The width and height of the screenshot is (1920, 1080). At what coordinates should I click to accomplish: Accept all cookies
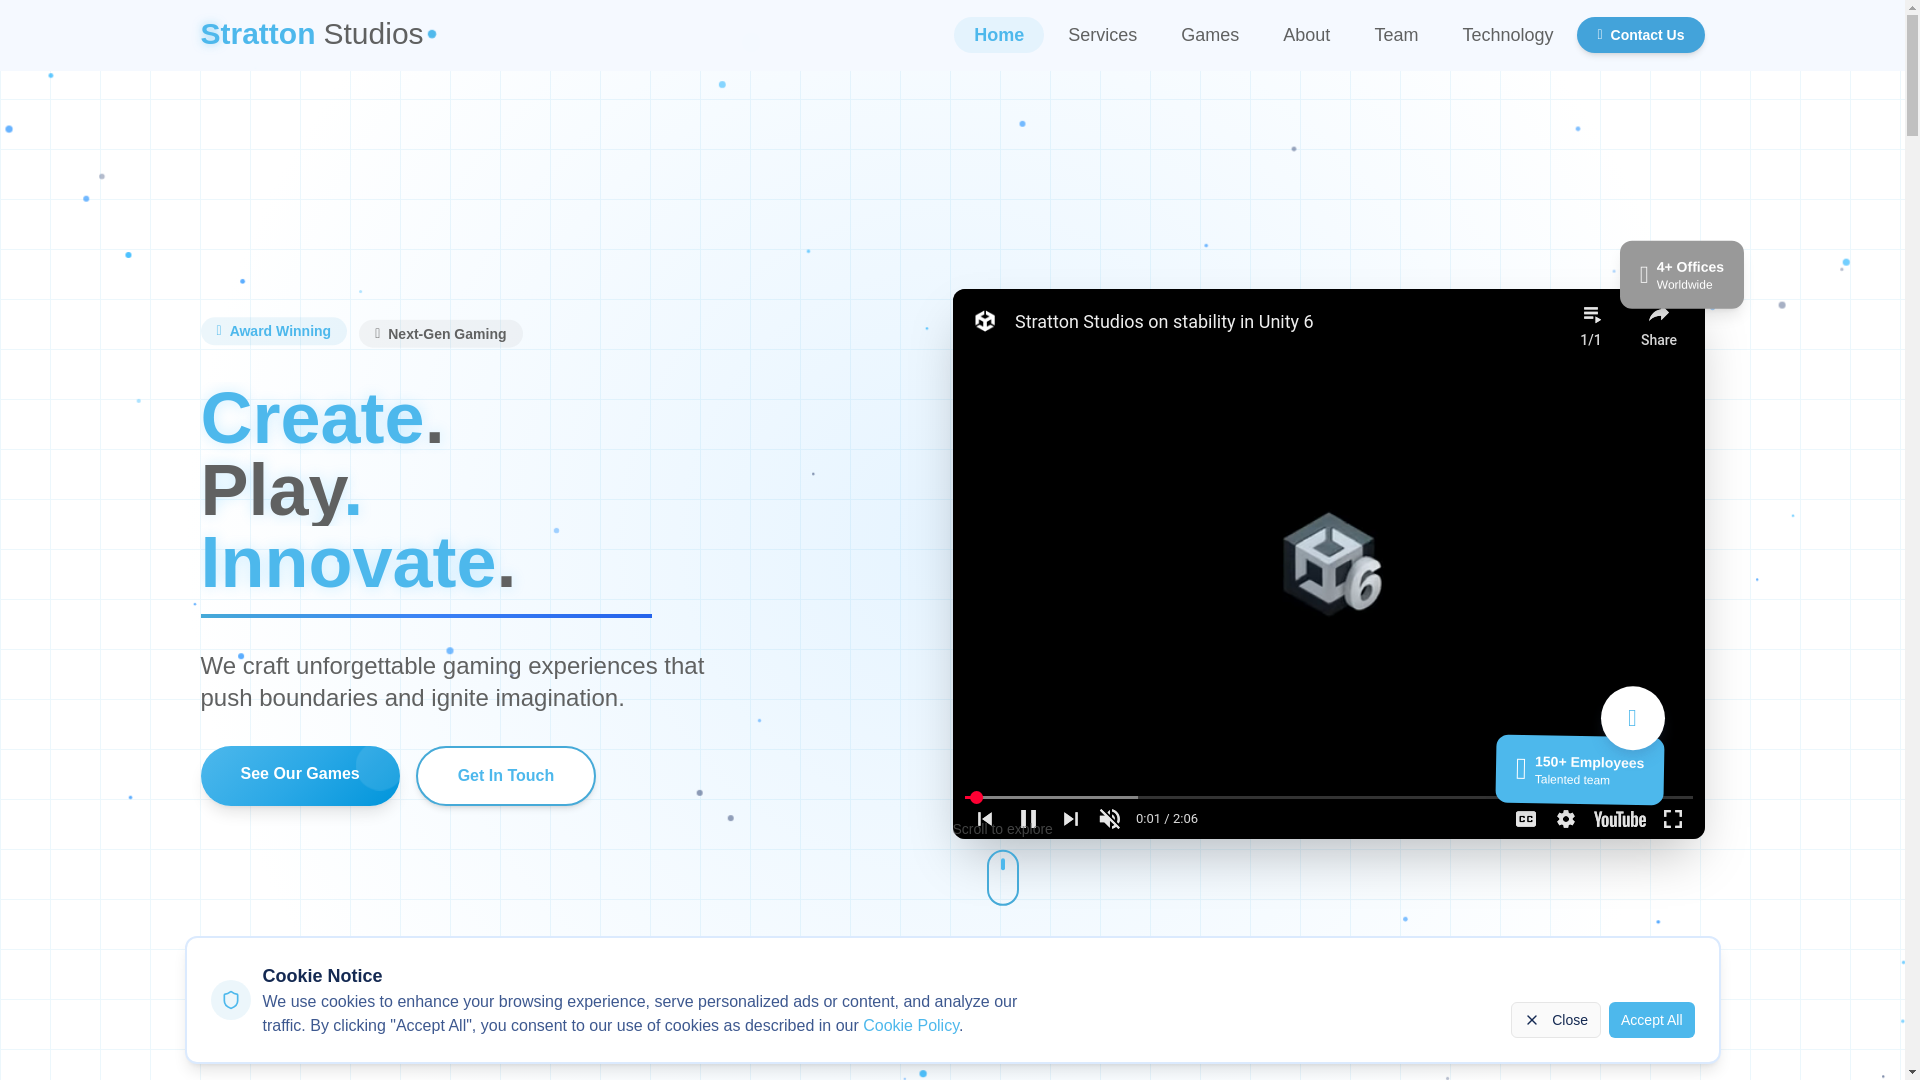click(1651, 1020)
